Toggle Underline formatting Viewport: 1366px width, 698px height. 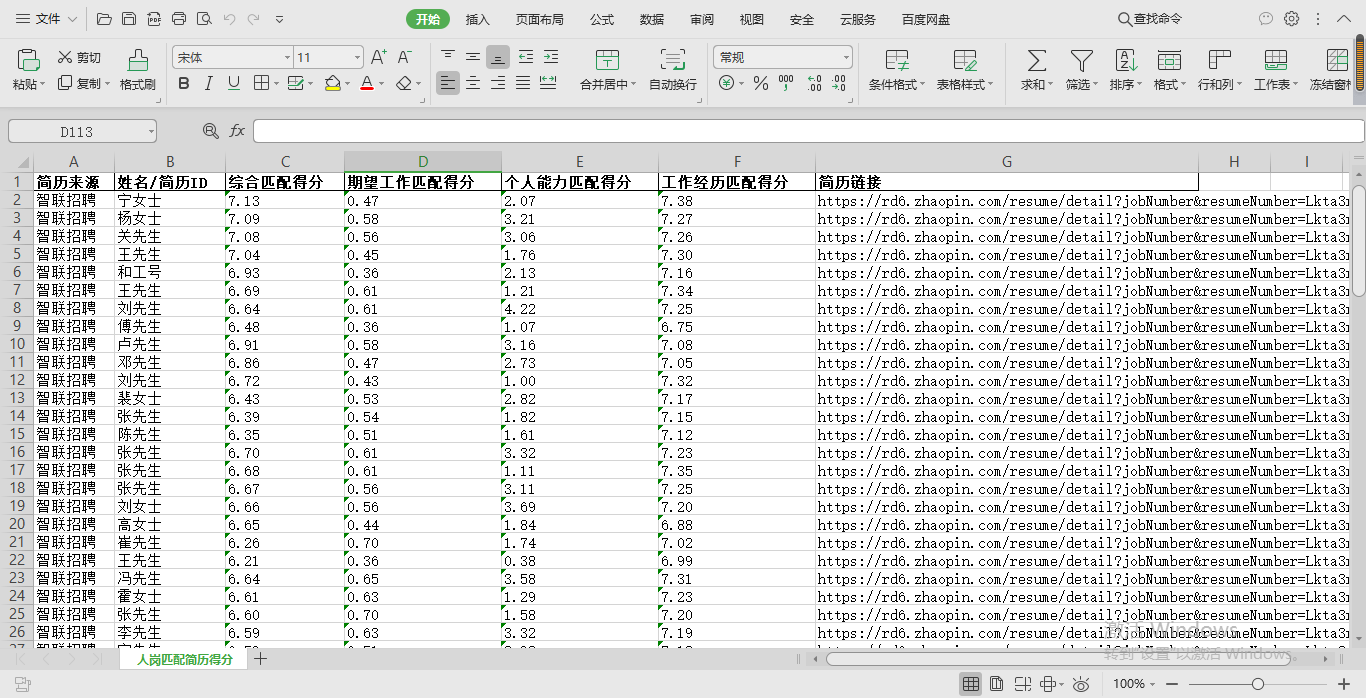(x=234, y=83)
